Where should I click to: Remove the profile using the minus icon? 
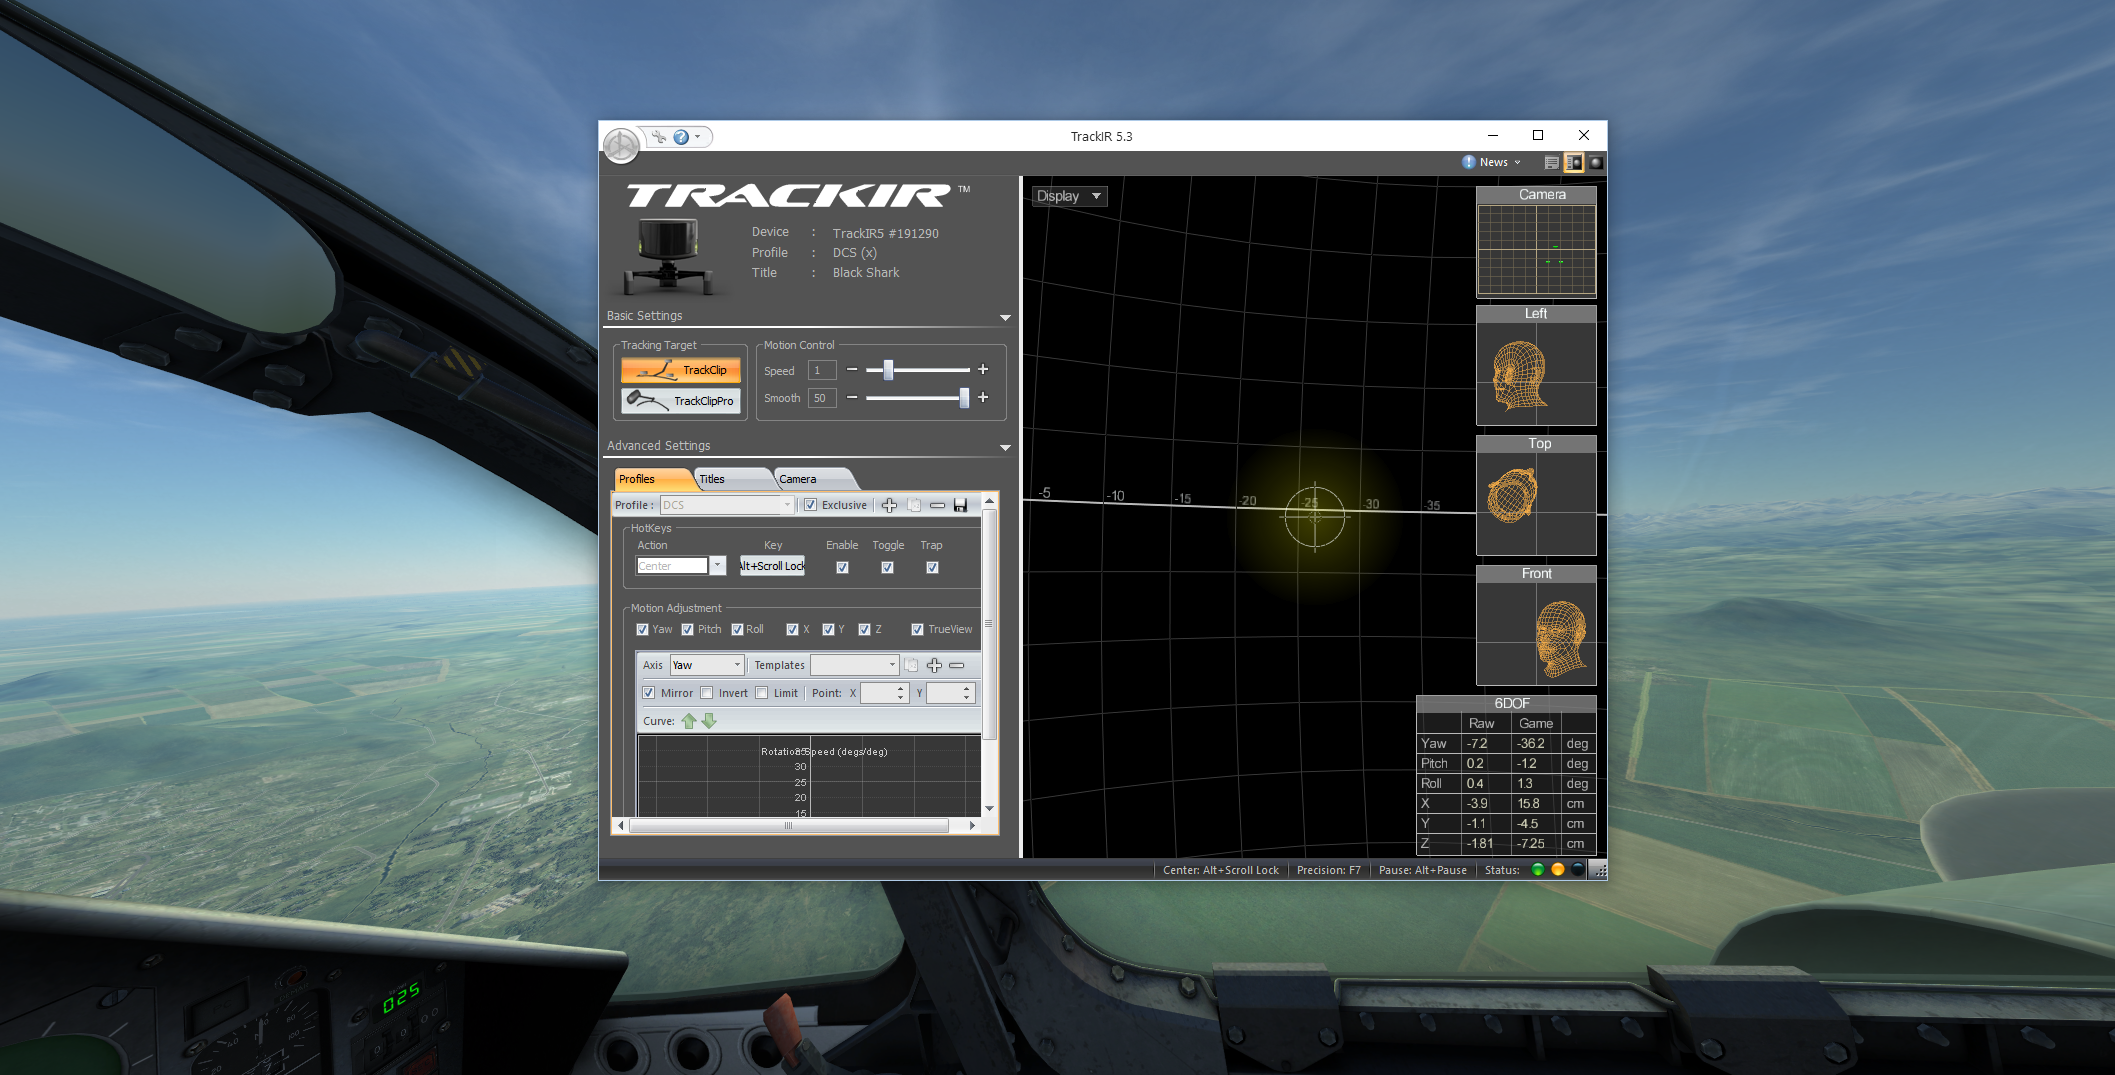pyautogui.click(x=937, y=505)
